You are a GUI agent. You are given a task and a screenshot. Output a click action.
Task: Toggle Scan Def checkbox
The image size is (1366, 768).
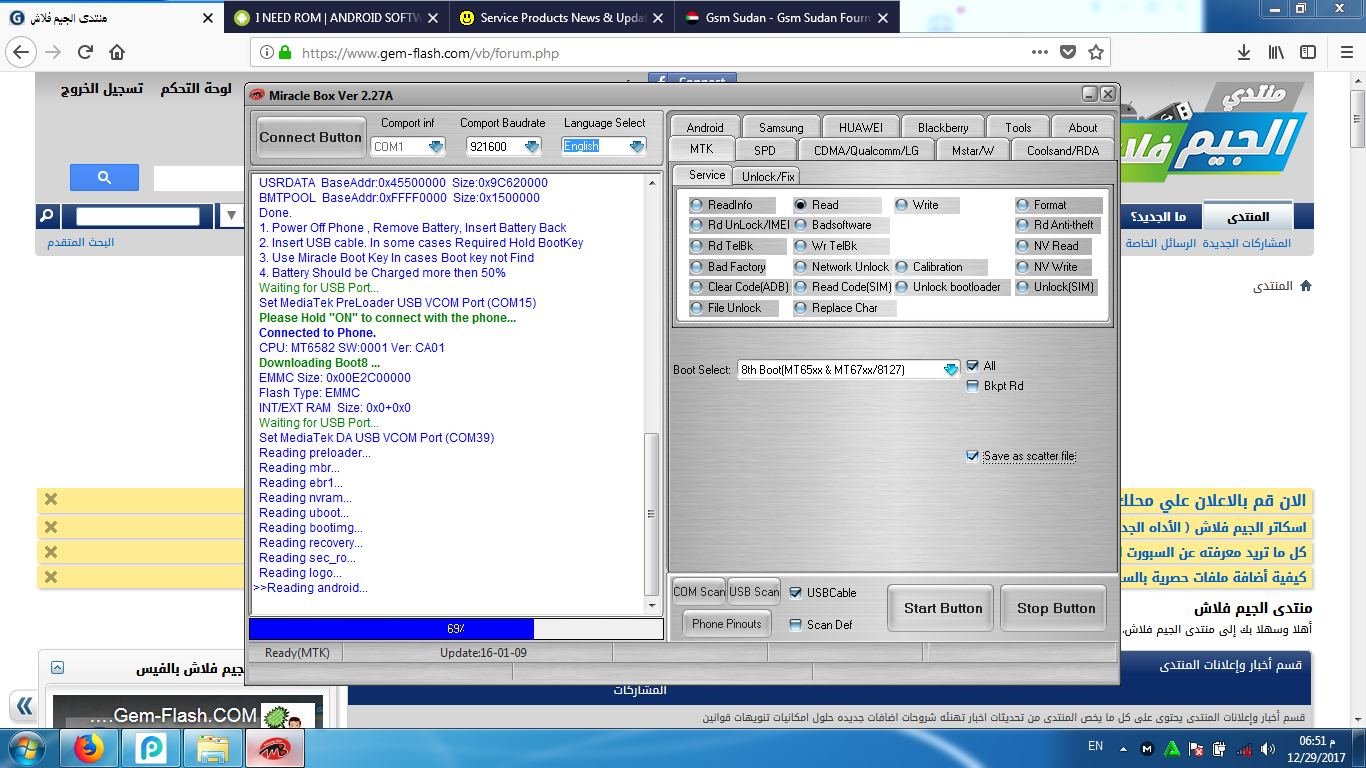click(796, 625)
